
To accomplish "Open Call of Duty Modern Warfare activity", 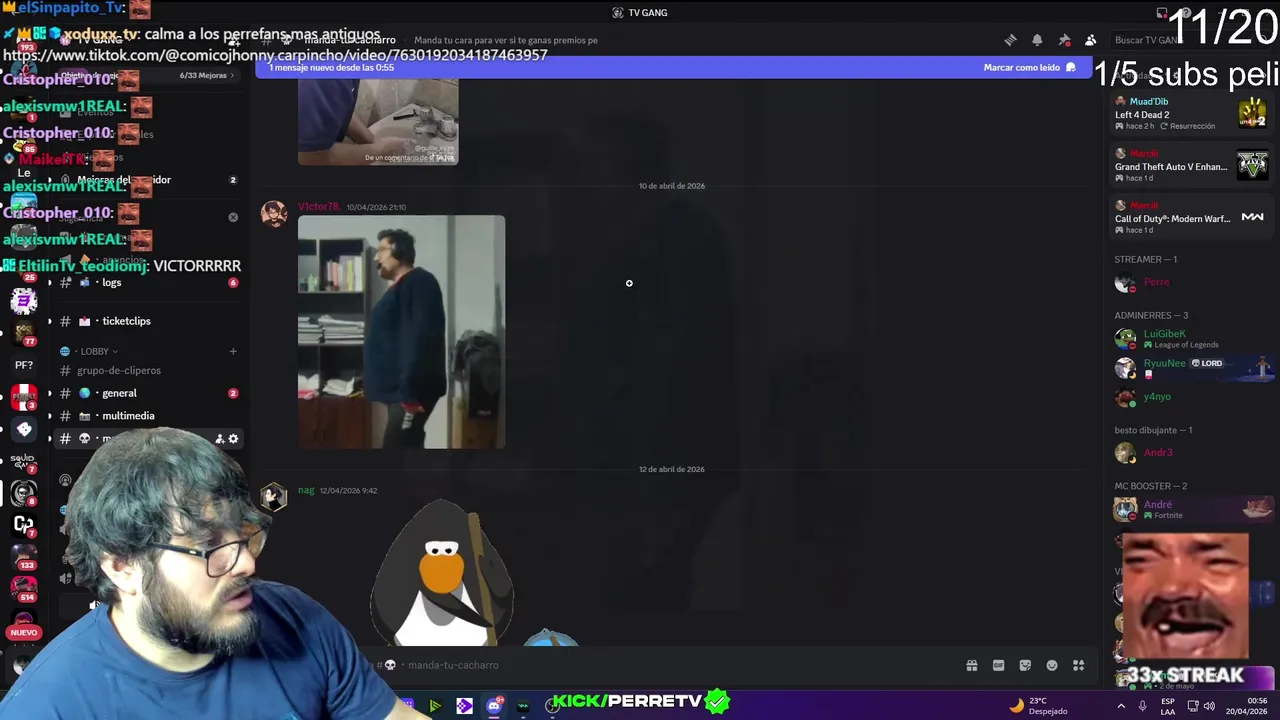I will [x=1190, y=217].
